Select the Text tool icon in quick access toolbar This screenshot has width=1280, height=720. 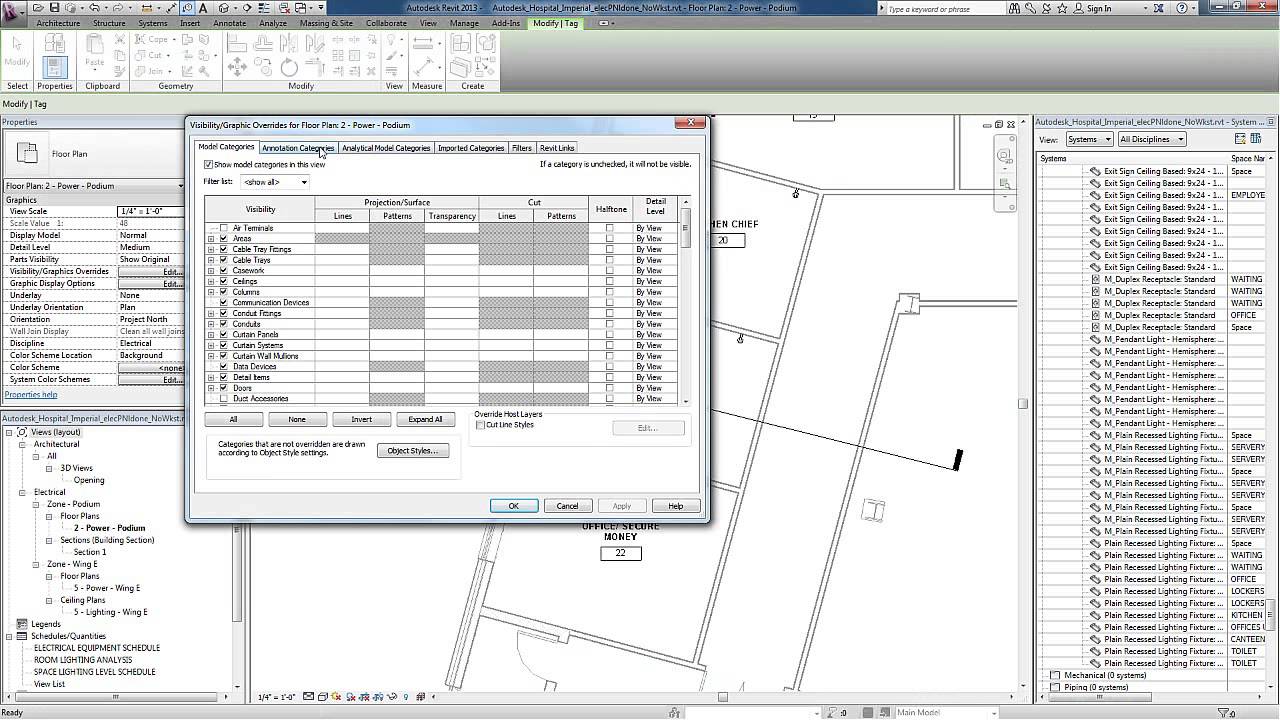(x=205, y=8)
